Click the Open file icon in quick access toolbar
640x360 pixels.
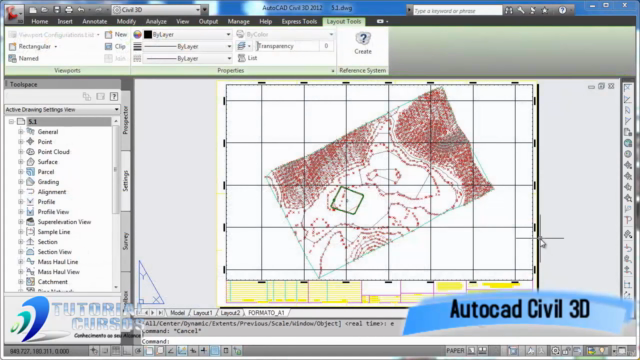click(x=44, y=9)
